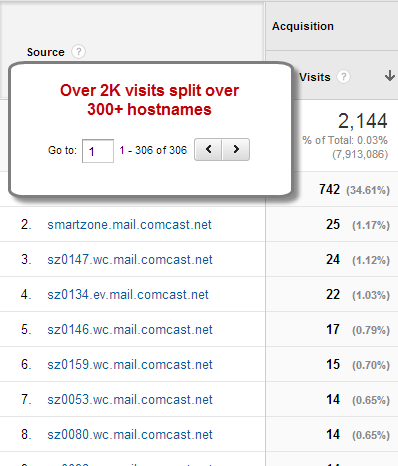Click the (0.70%) percentage value
This screenshot has height=466, width=398.
point(371,365)
